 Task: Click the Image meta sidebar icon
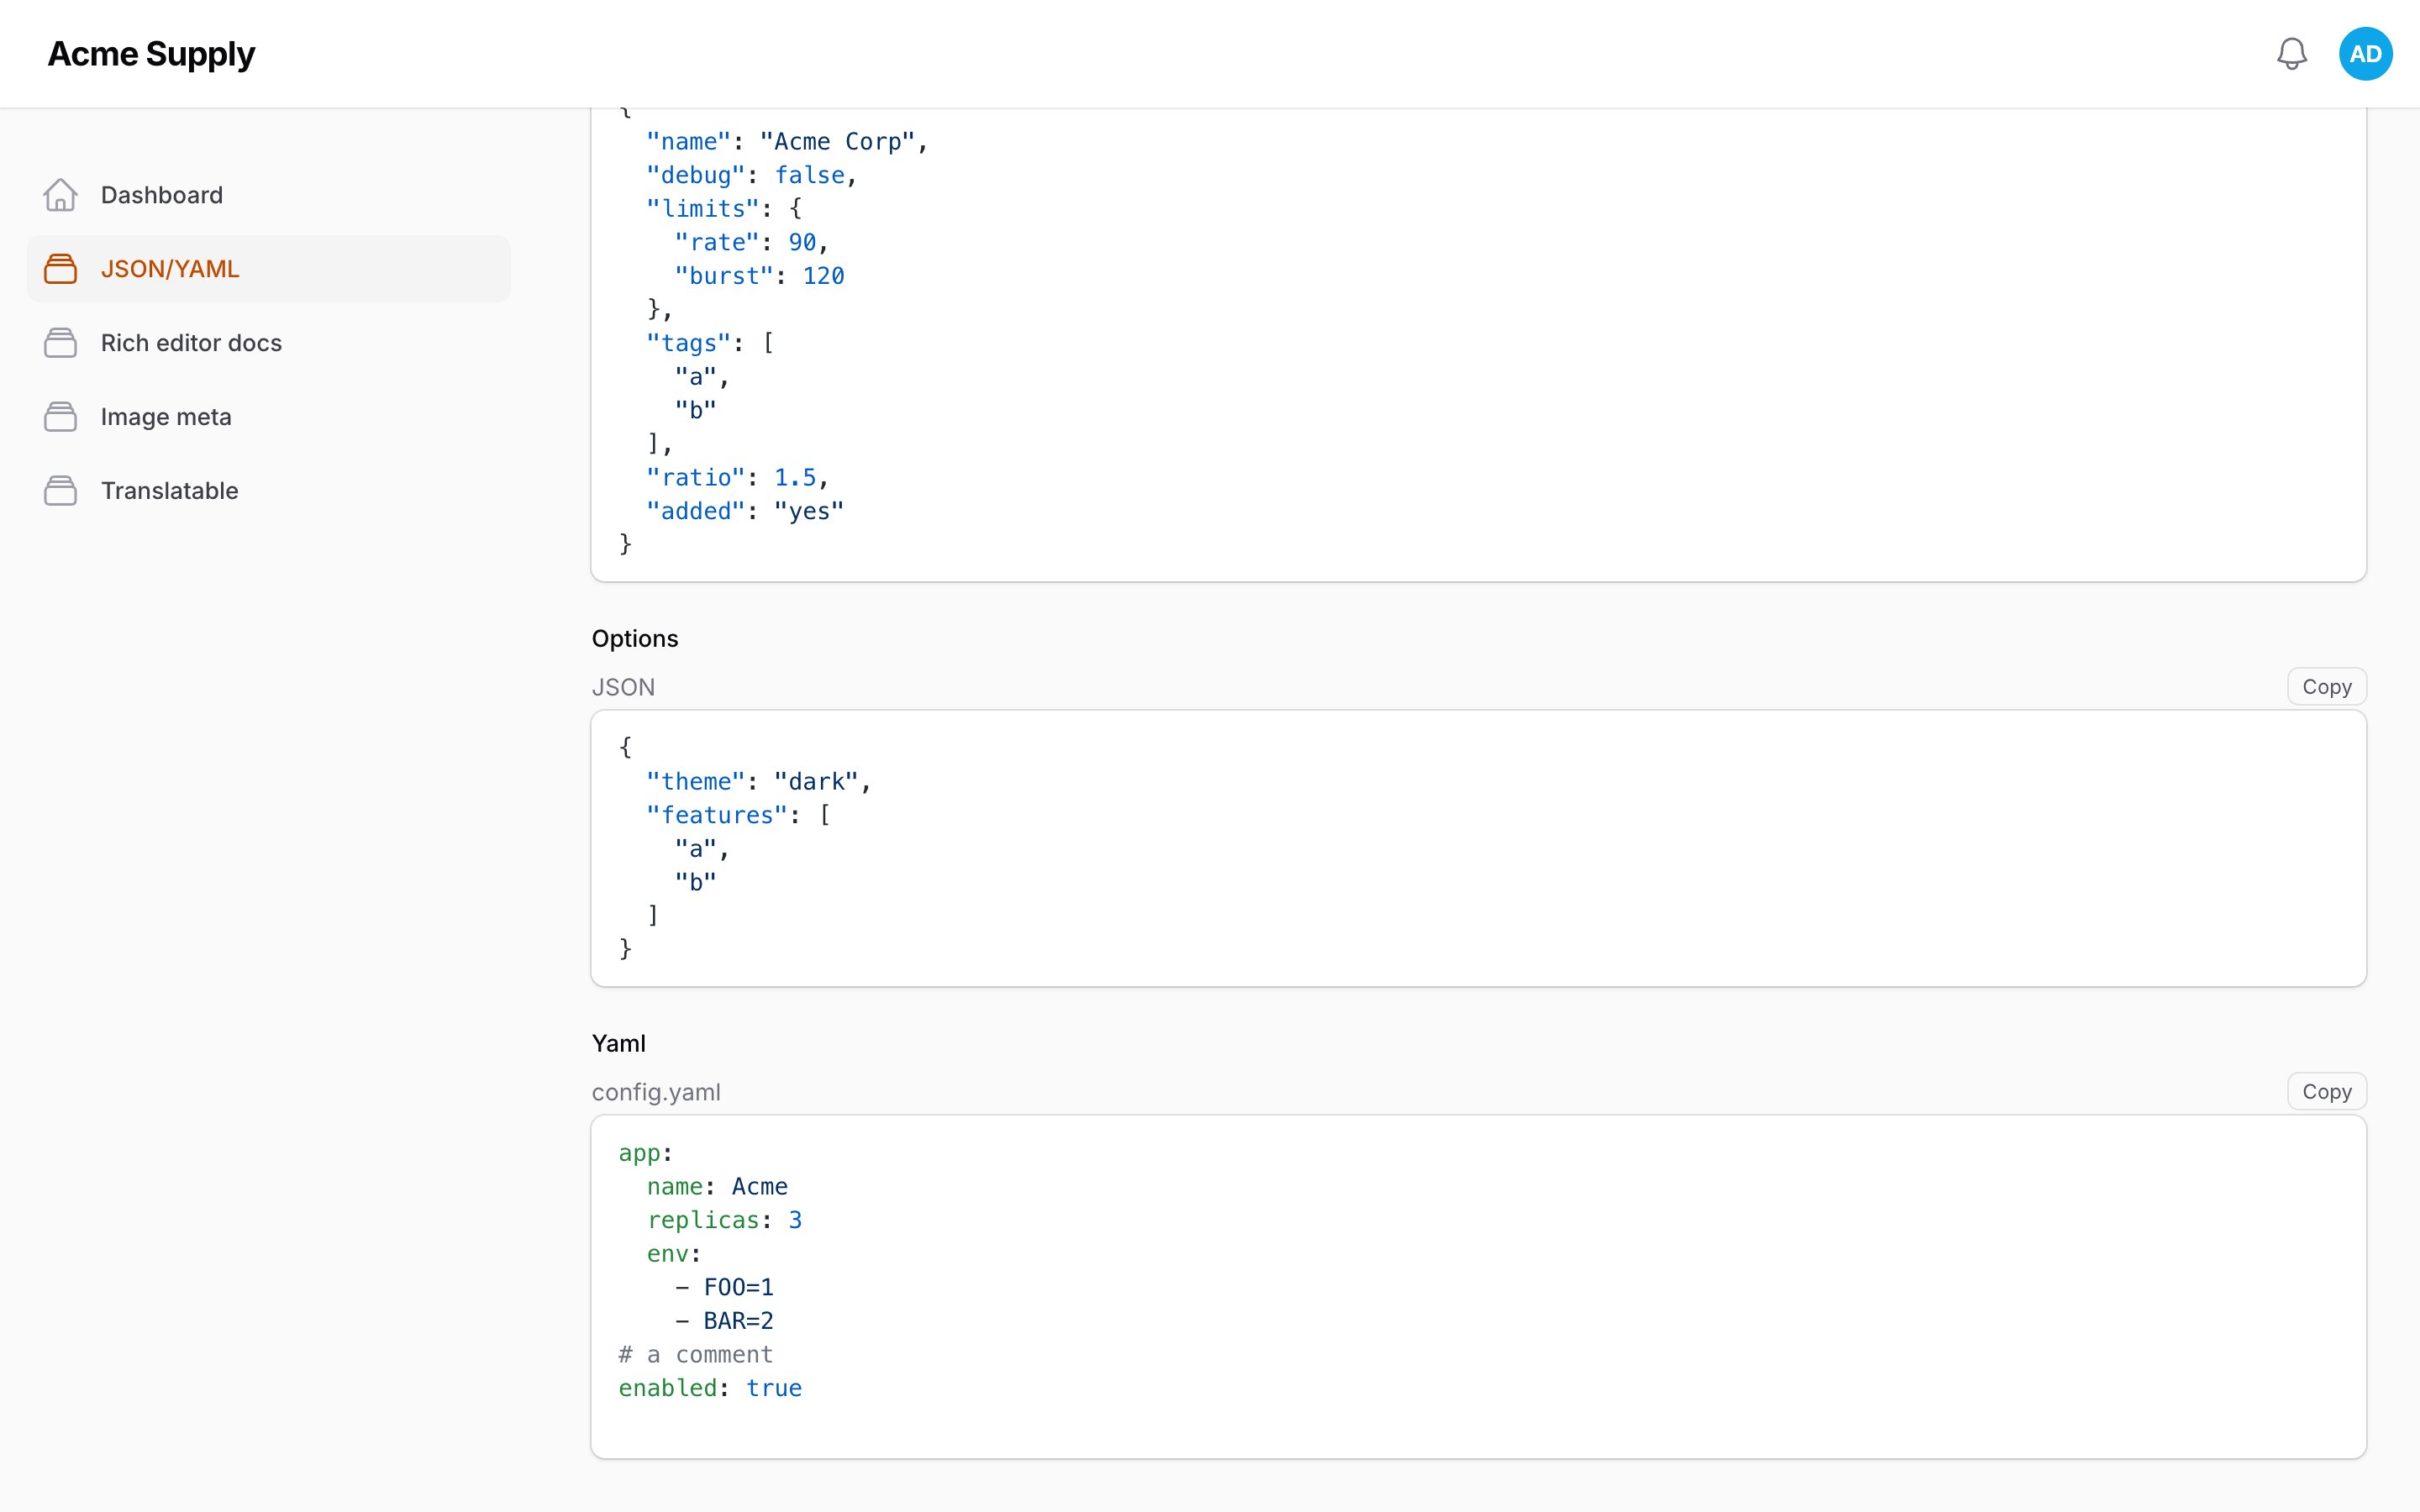click(x=60, y=417)
